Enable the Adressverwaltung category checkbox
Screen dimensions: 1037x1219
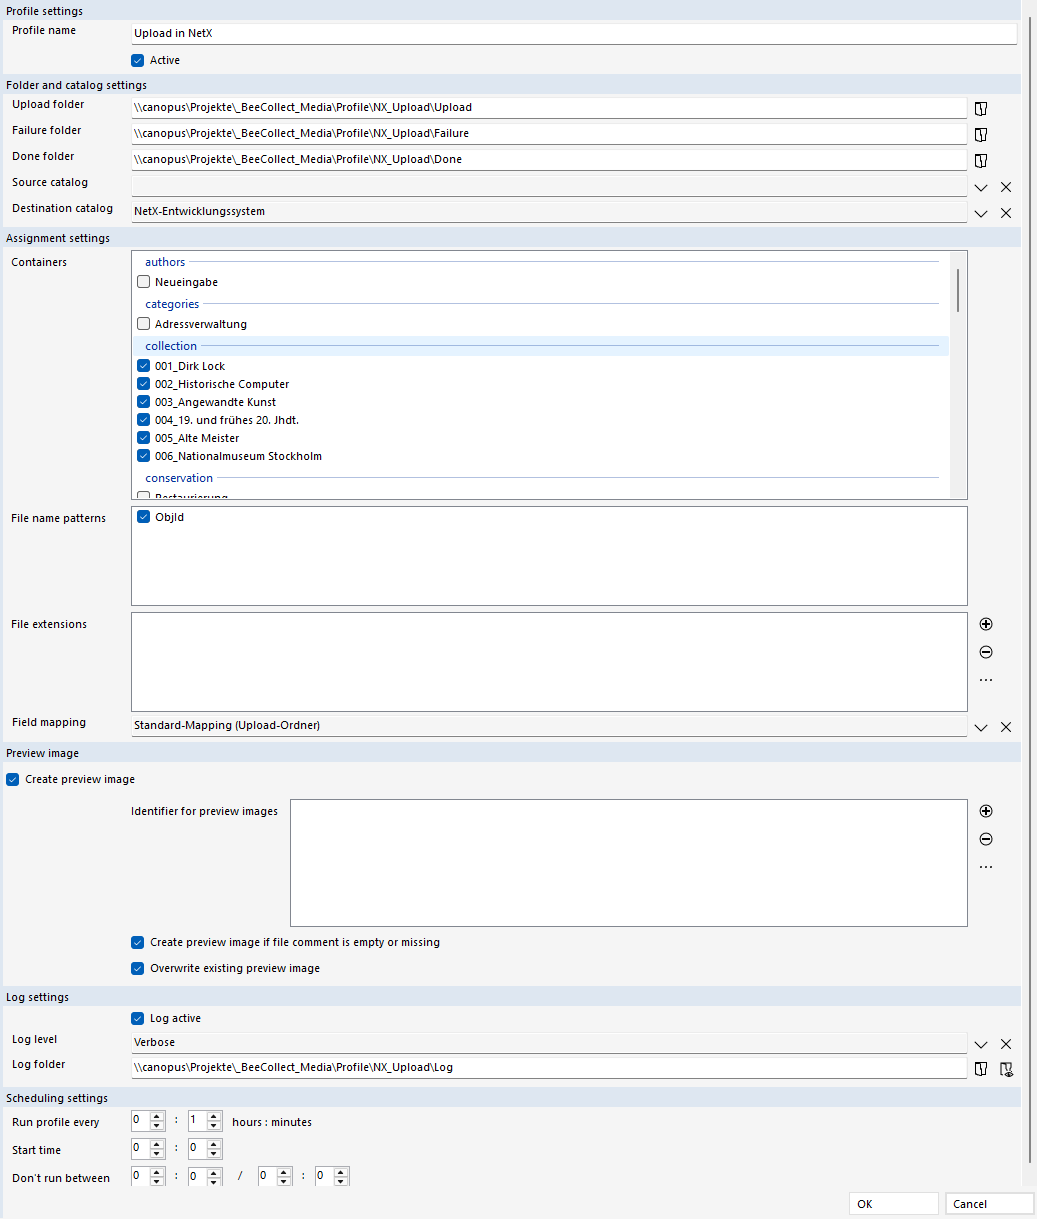coord(144,324)
